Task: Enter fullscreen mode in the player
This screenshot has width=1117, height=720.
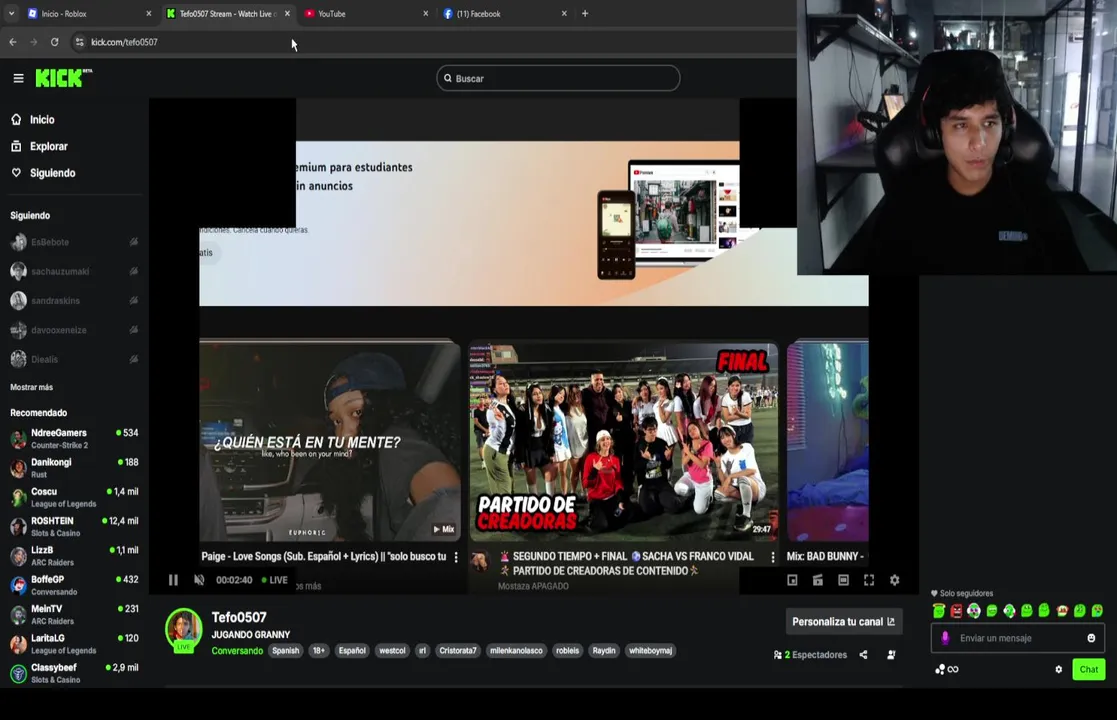Action: (869, 580)
